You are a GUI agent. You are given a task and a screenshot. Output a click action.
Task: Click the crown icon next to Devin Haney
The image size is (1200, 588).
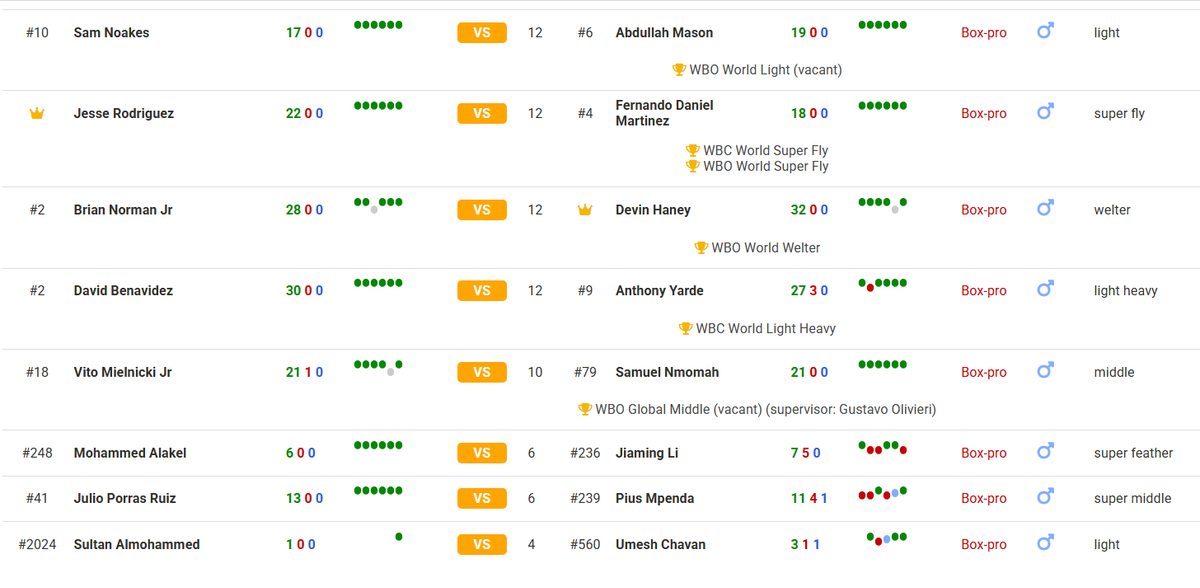tap(585, 210)
